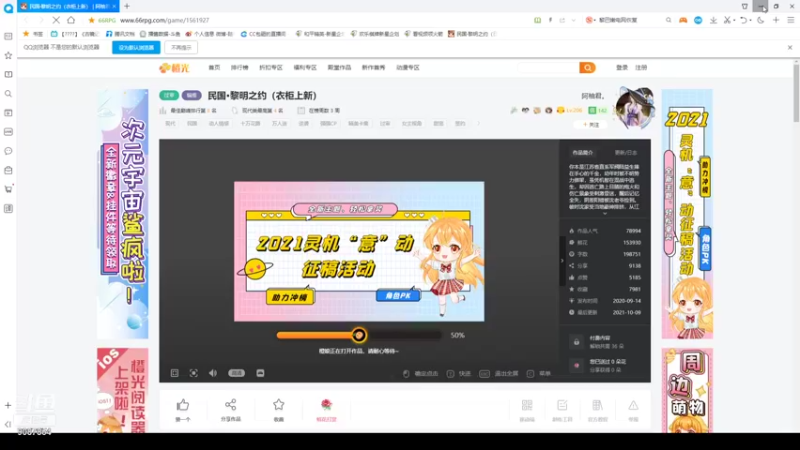Report the work with warning triangle icon
800x450 pixels.
(x=633, y=405)
